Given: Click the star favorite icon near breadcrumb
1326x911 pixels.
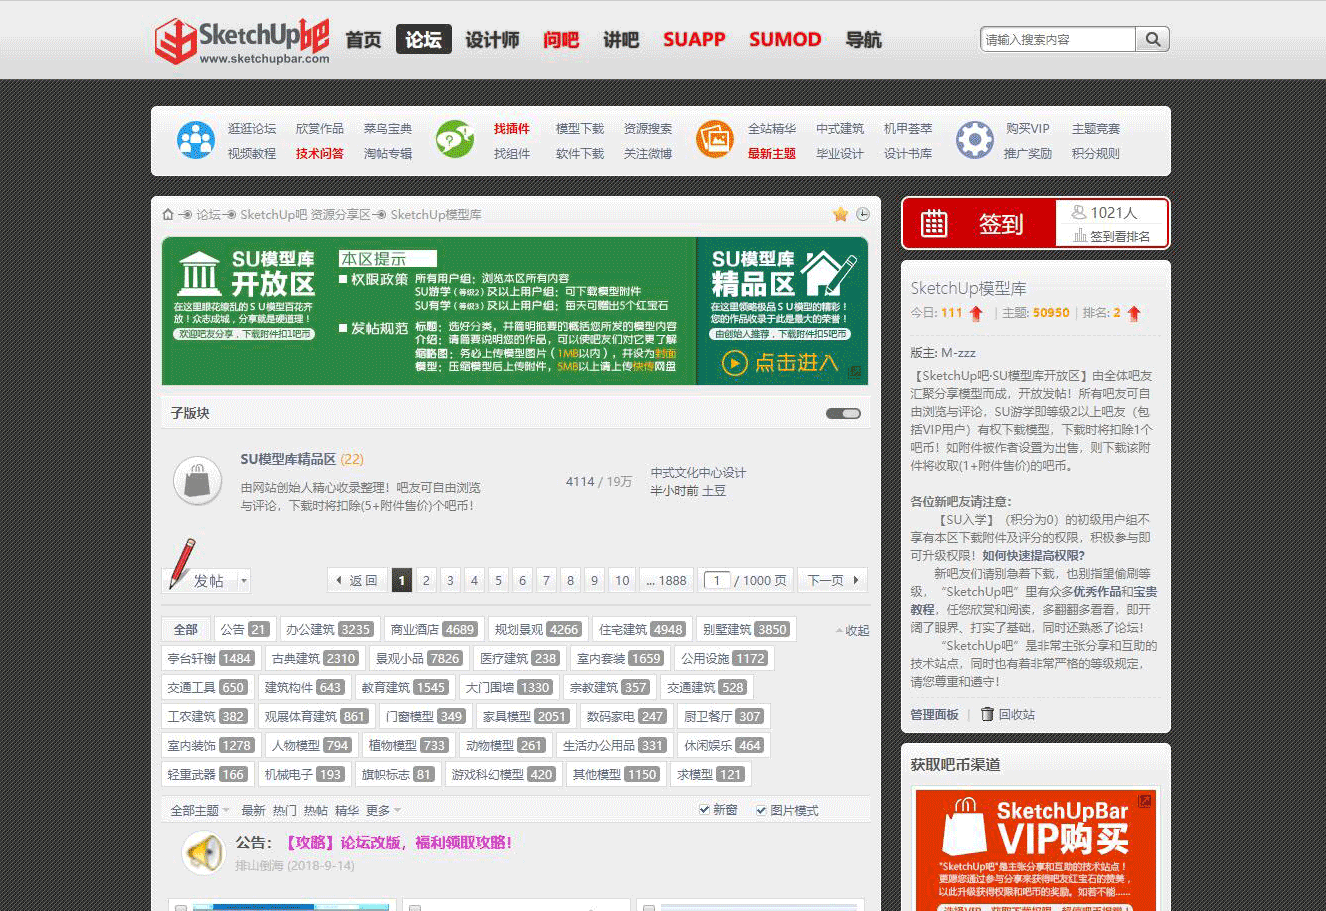Looking at the screenshot, I should tap(840, 213).
